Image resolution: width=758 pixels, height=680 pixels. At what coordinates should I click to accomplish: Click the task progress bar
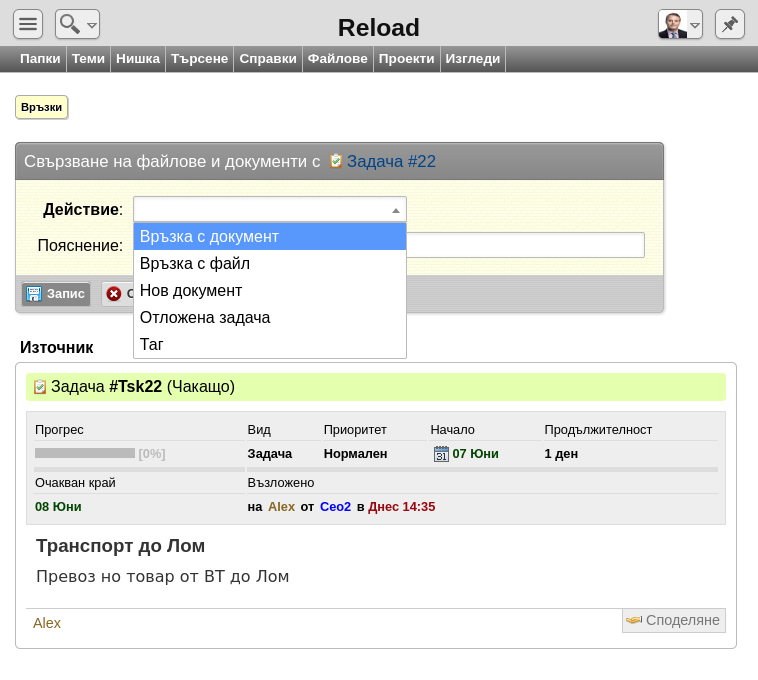tap(85, 453)
